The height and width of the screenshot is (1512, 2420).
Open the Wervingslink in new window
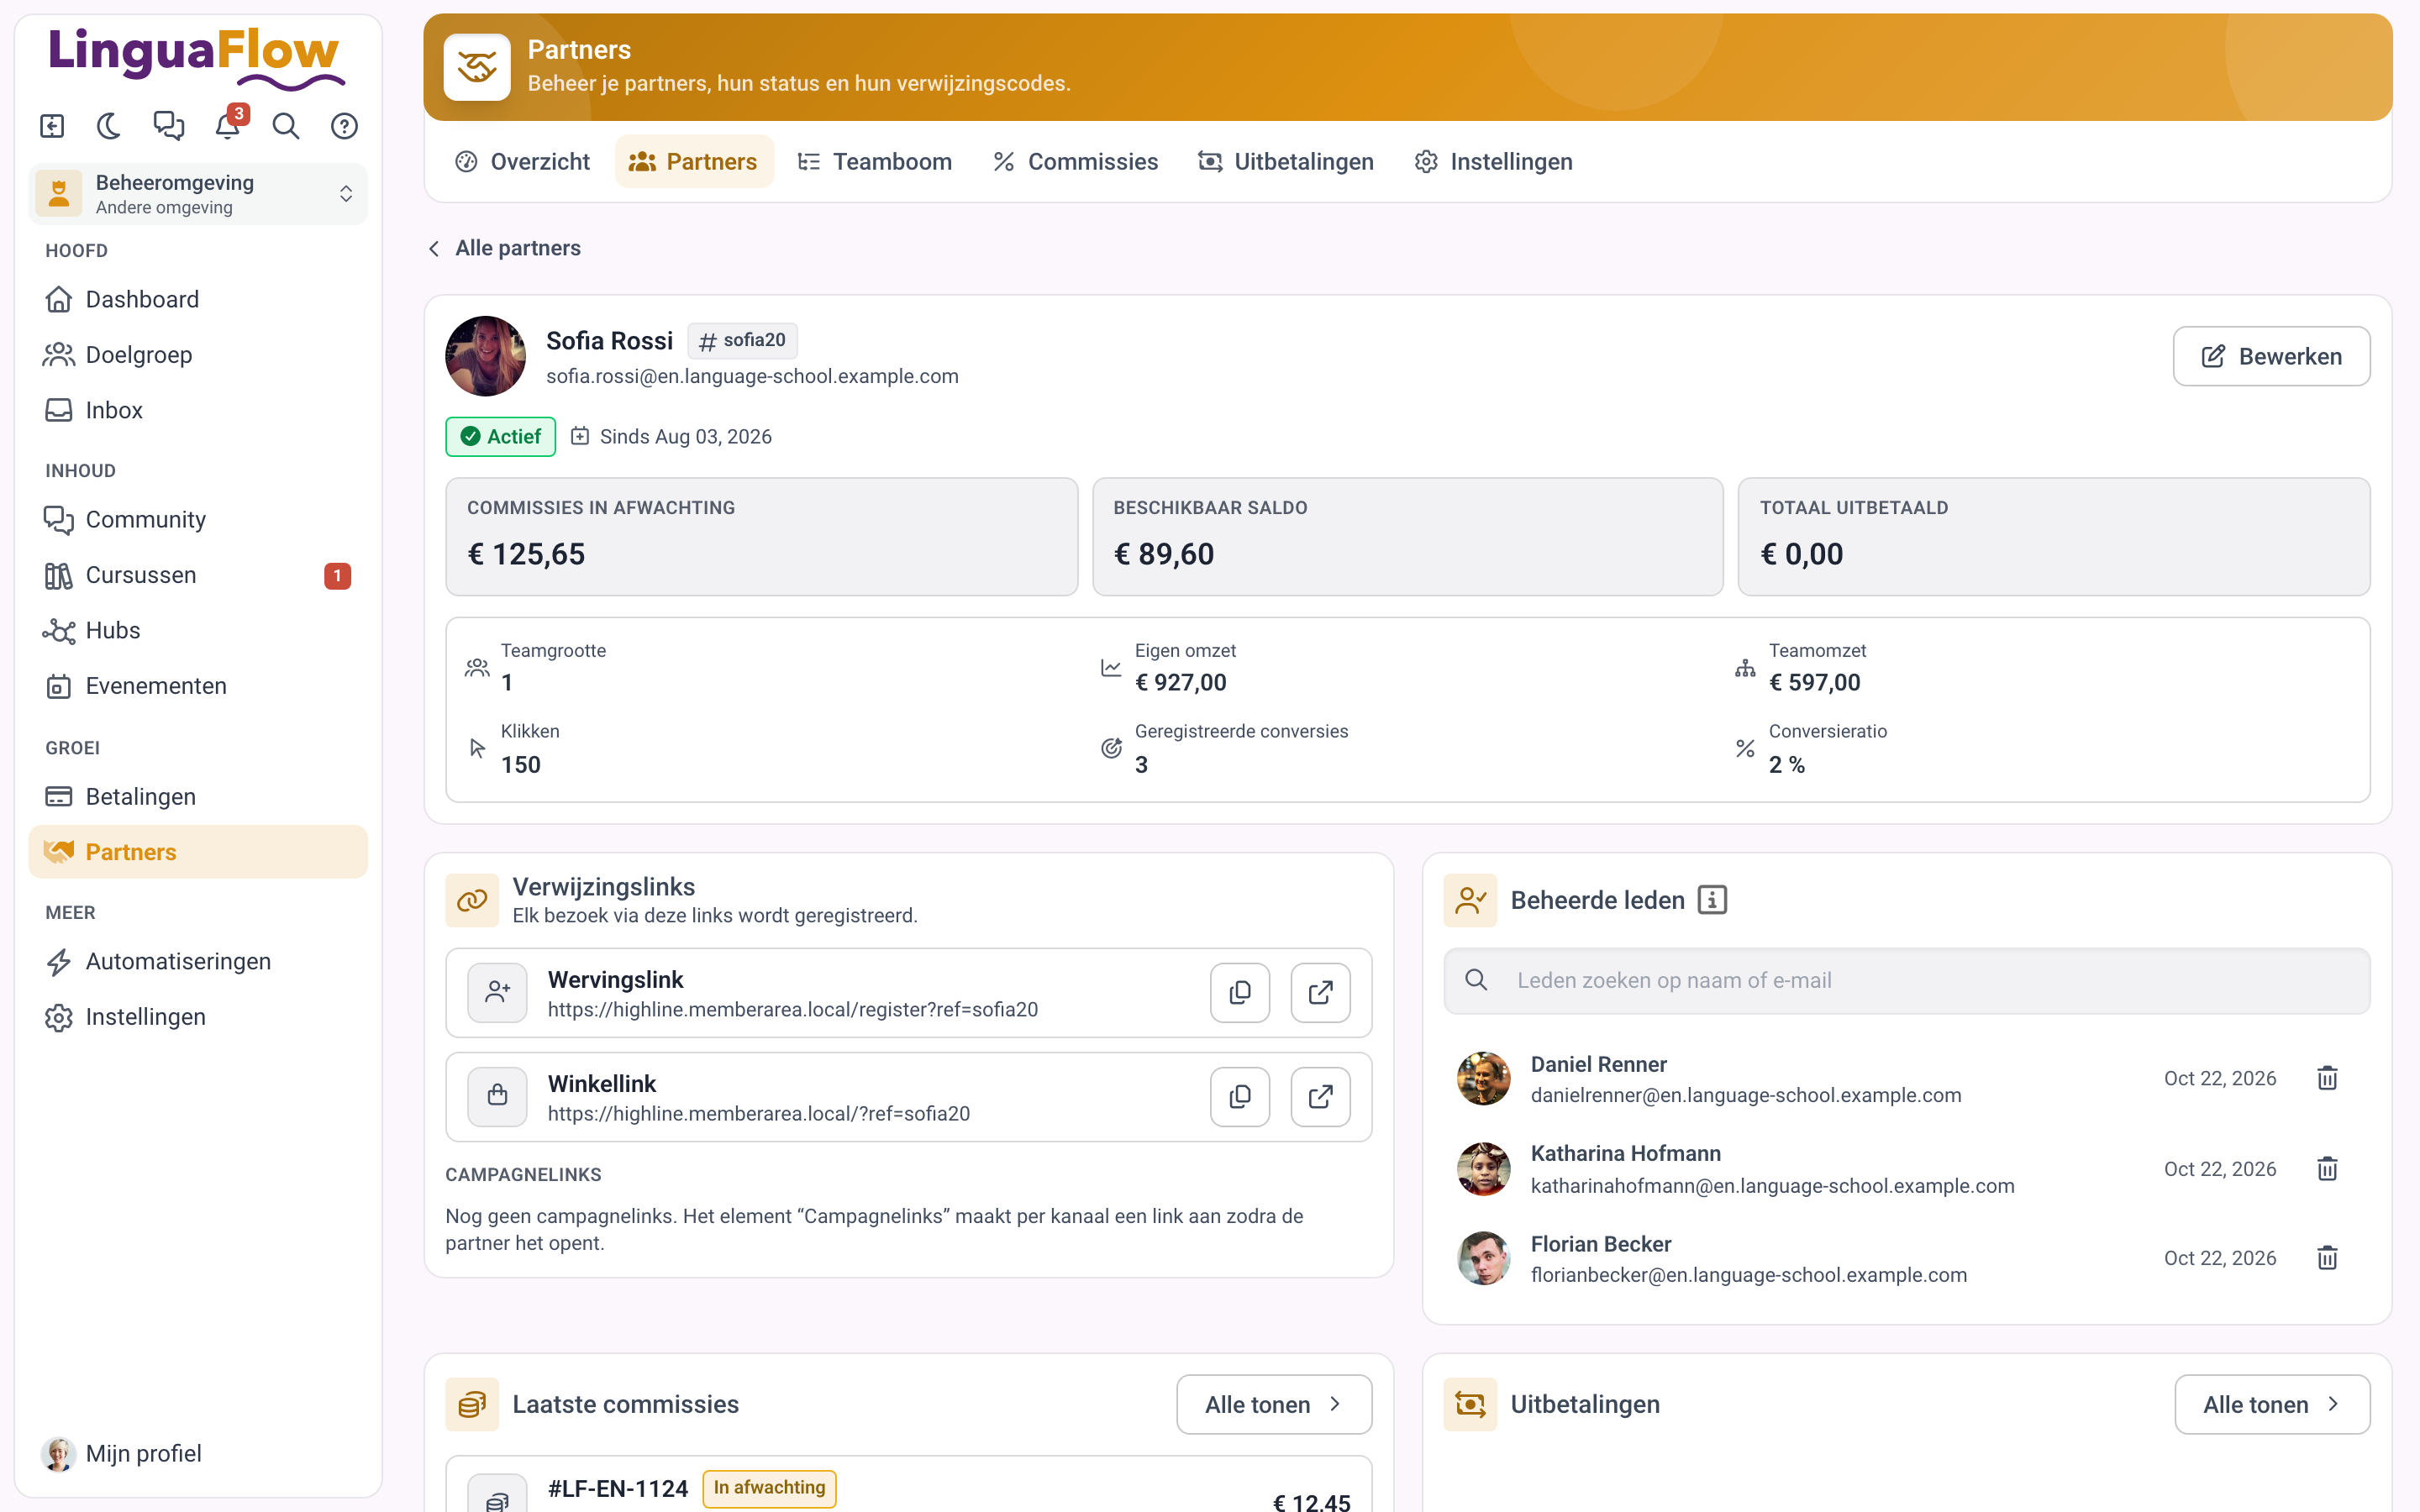click(1320, 992)
